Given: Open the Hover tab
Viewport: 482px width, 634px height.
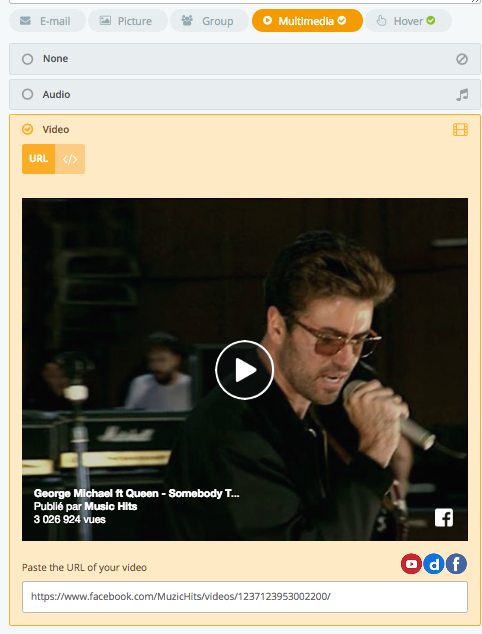Looking at the screenshot, I should (408, 21).
